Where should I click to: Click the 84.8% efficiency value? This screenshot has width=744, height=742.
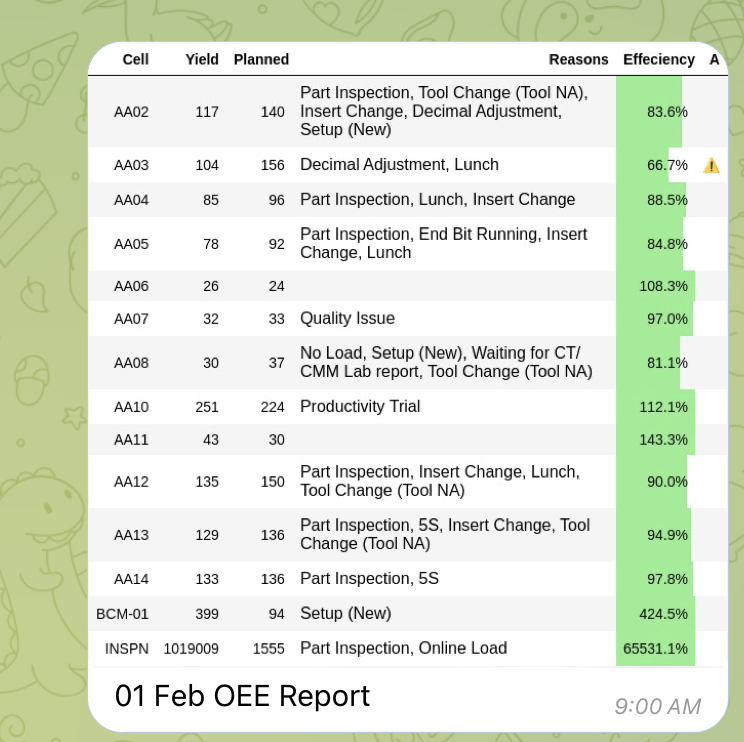tap(667, 244)
